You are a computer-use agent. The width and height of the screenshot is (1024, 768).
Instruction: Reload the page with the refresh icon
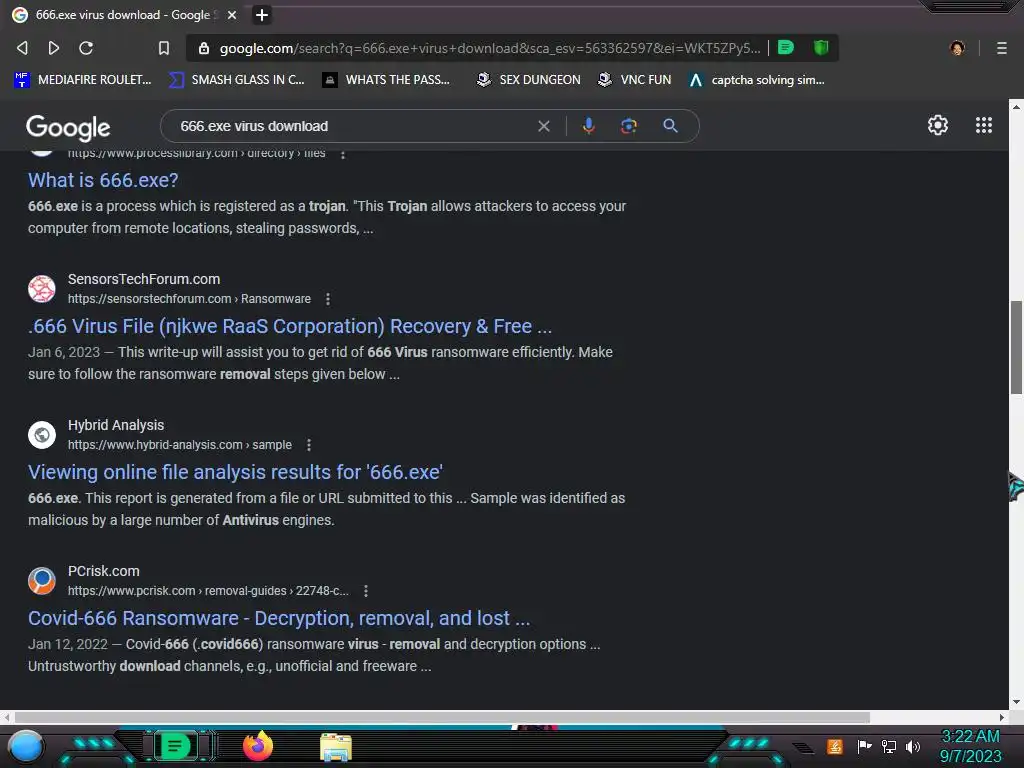point(86,48)
